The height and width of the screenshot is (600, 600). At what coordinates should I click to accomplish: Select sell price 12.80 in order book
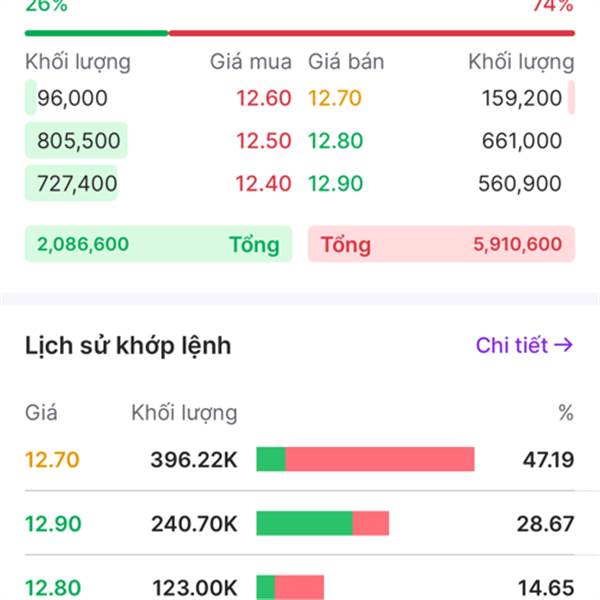[x=335, y=141]
